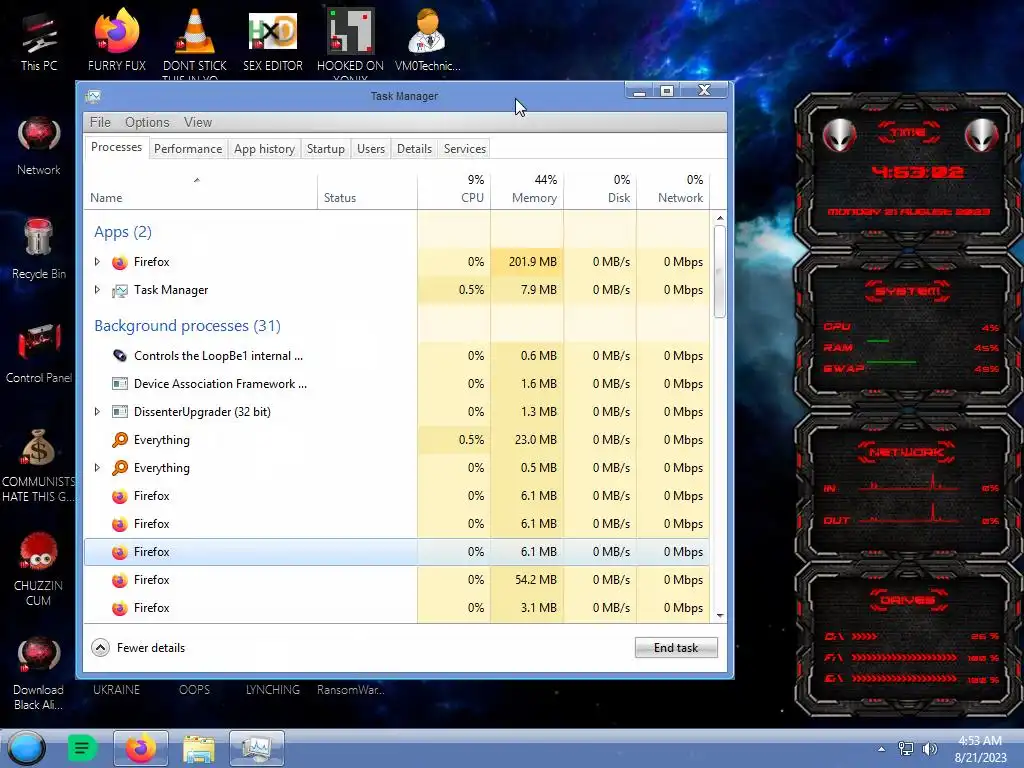The image size is (1024, 768).
Task: Click the network tray icon
Action: (x=906, y=748)
